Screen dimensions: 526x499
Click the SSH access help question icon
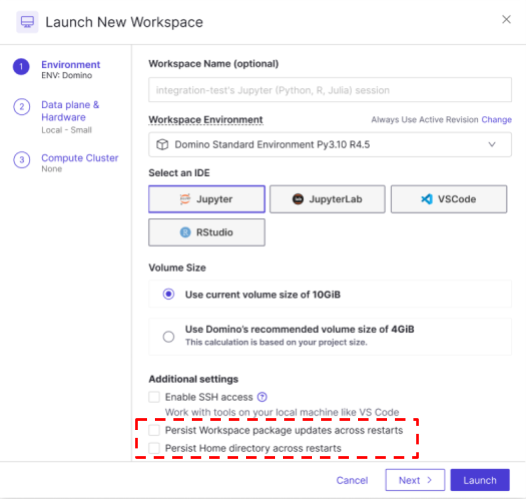point(262,397)
